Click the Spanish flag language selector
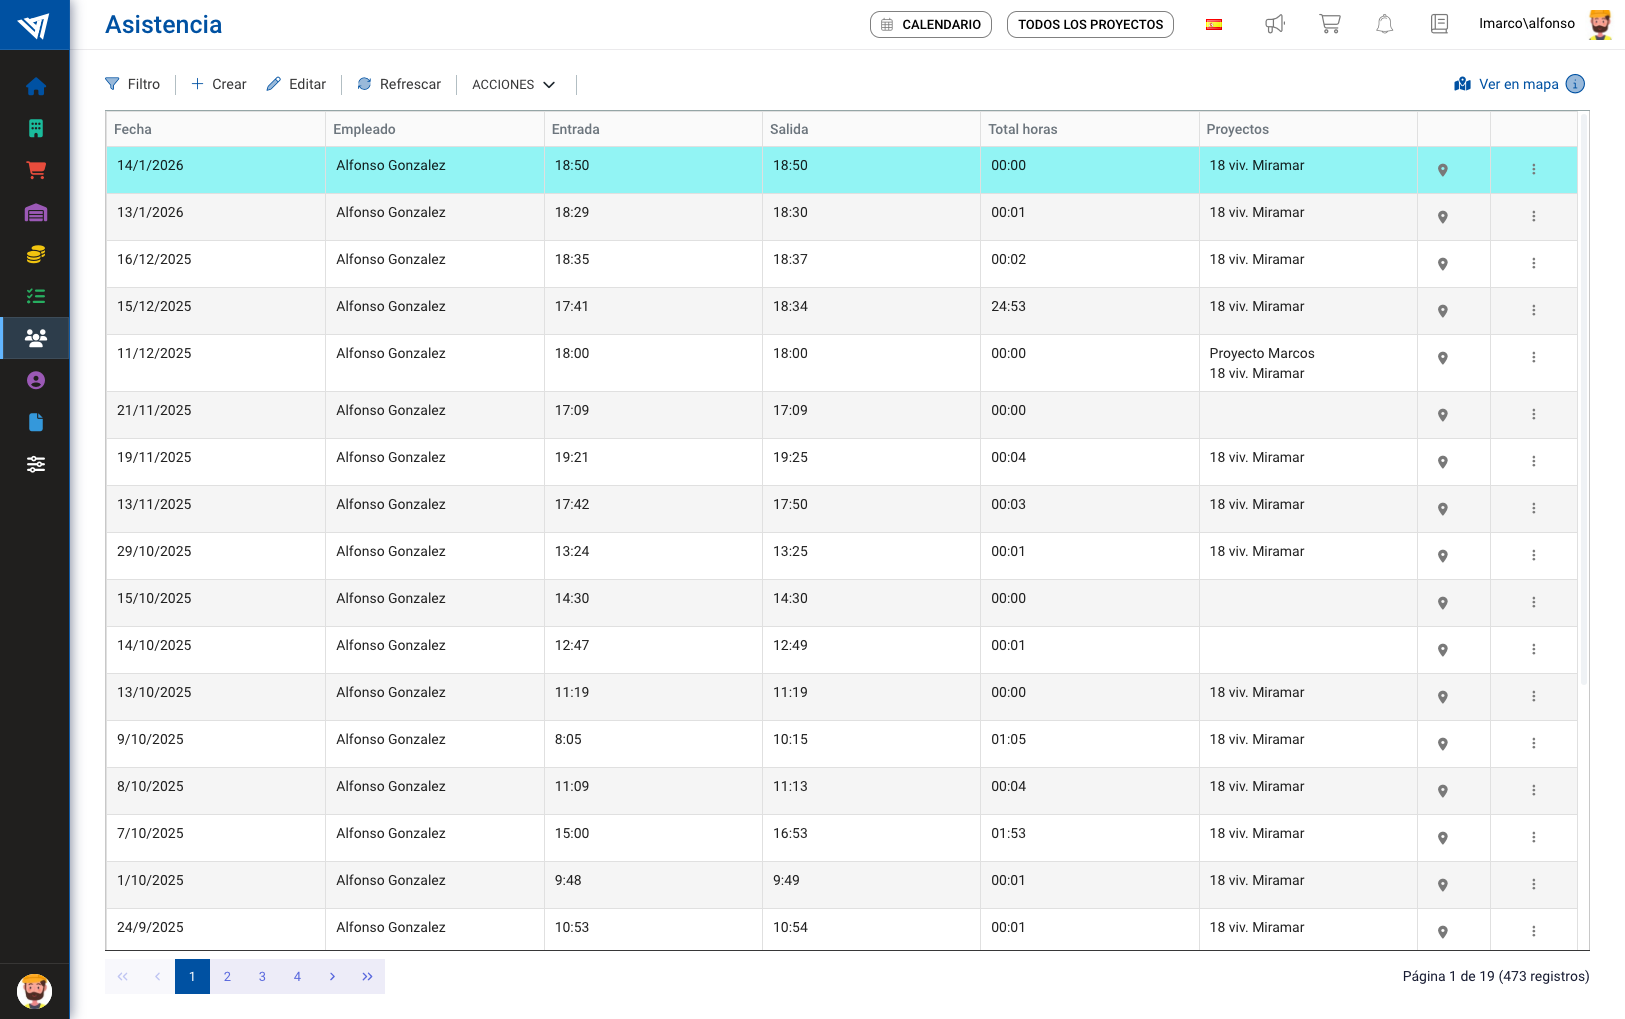Image resolution: width=1625 pixels, height=1019 pixels. tap(1214, 24)
